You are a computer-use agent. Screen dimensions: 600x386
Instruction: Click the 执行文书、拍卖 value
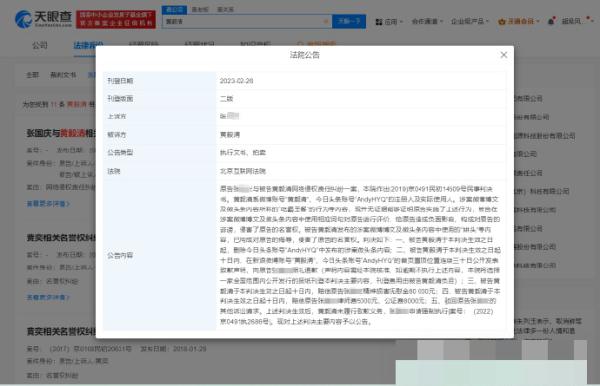(243, 153)
